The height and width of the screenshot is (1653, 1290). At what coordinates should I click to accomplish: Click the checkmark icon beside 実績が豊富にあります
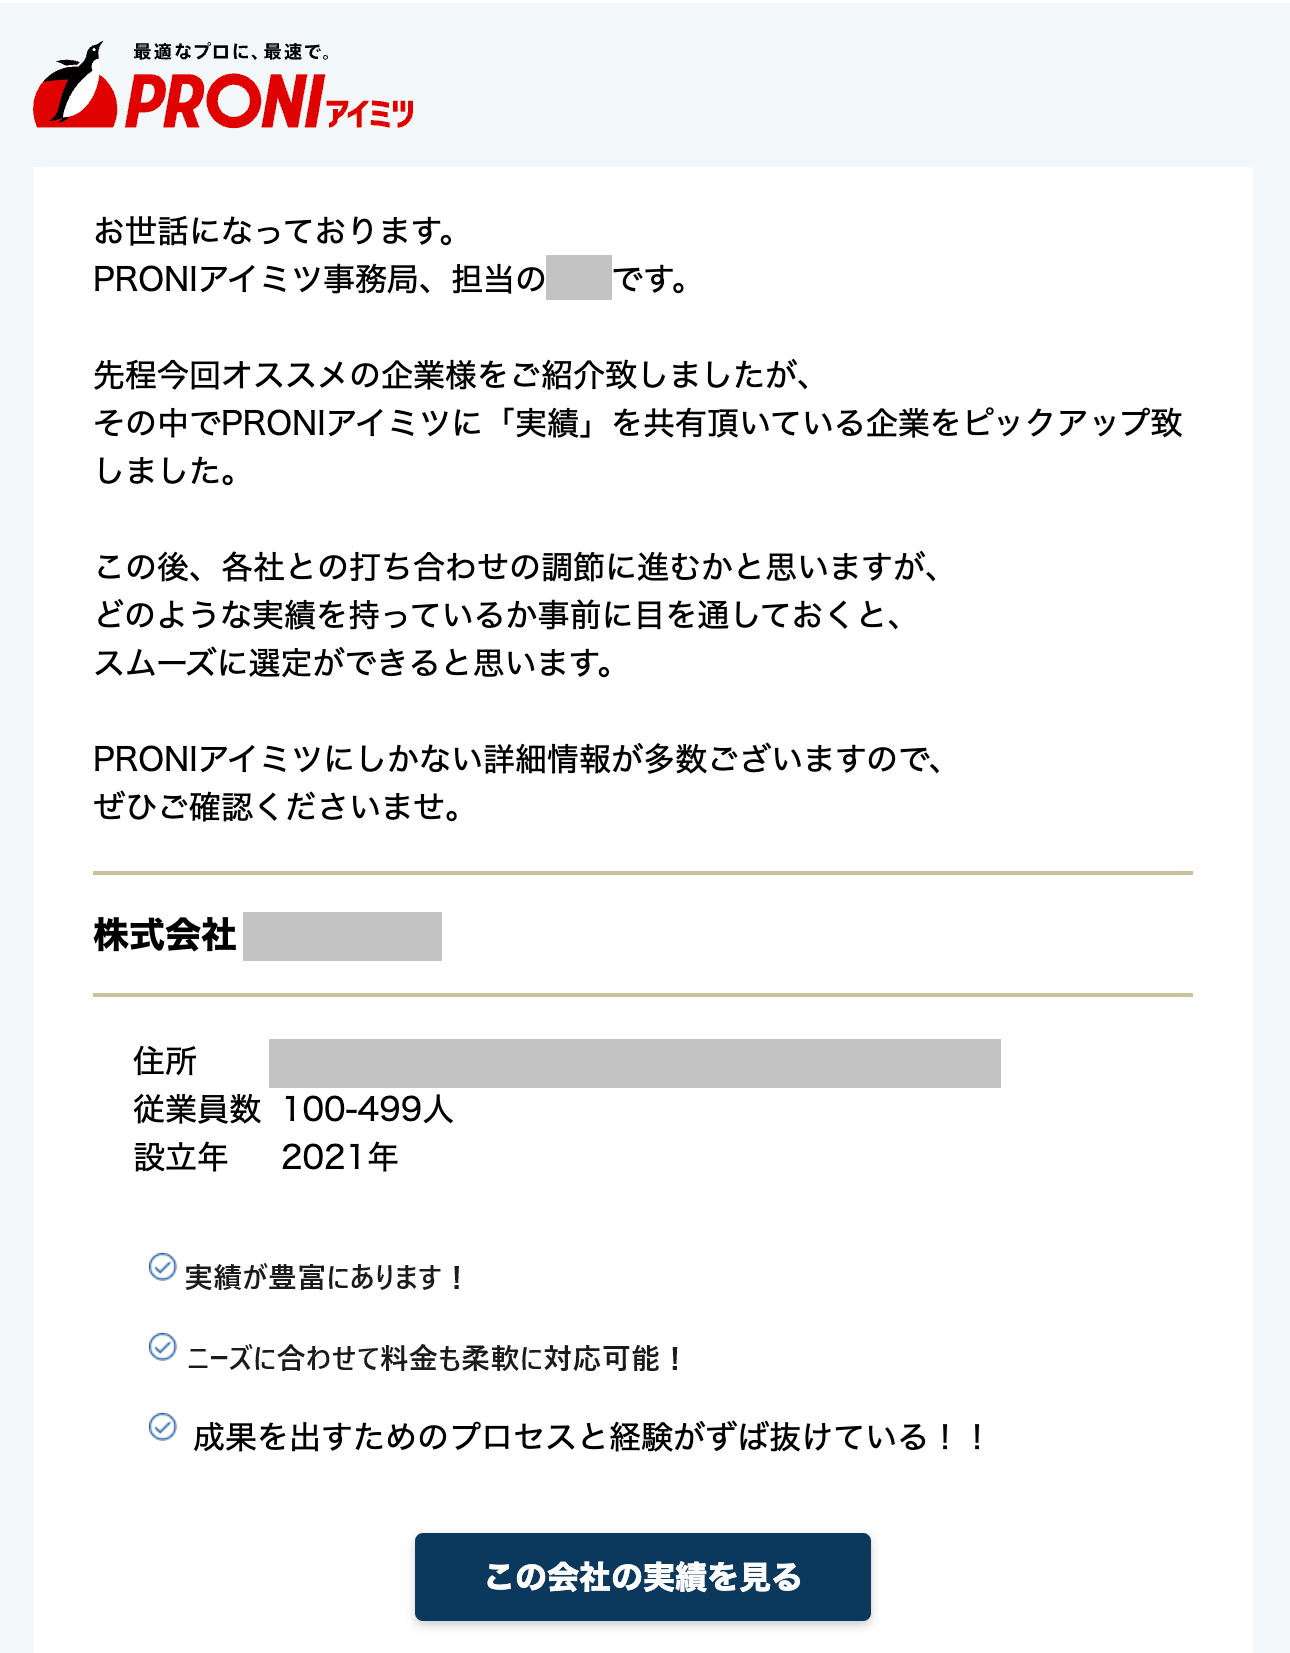point(162,1268)
